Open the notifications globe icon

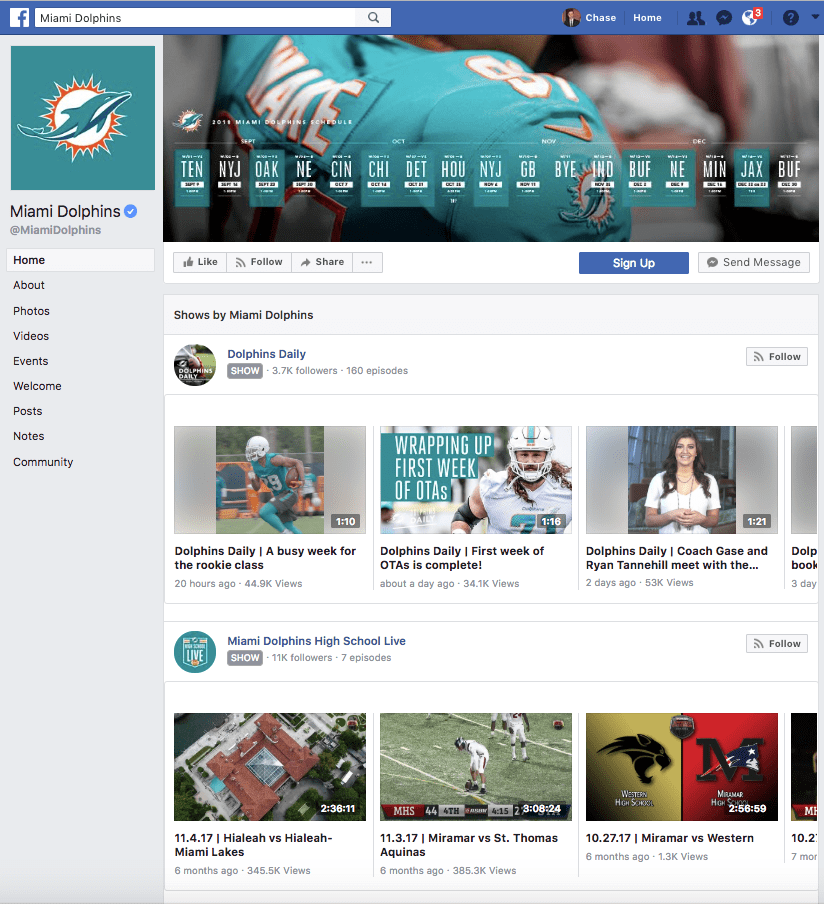pos(749,17)
